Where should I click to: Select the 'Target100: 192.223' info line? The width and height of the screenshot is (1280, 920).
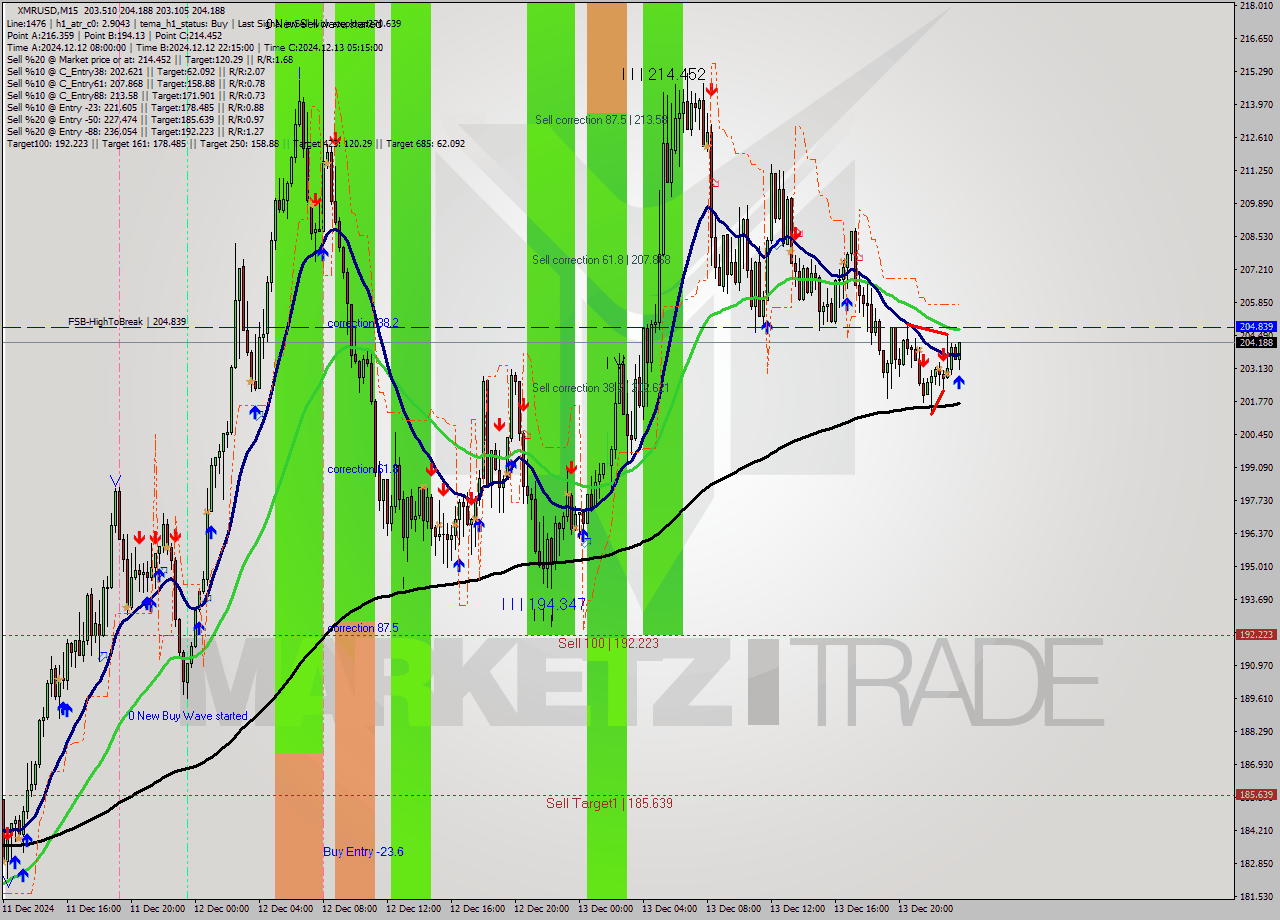235,143
